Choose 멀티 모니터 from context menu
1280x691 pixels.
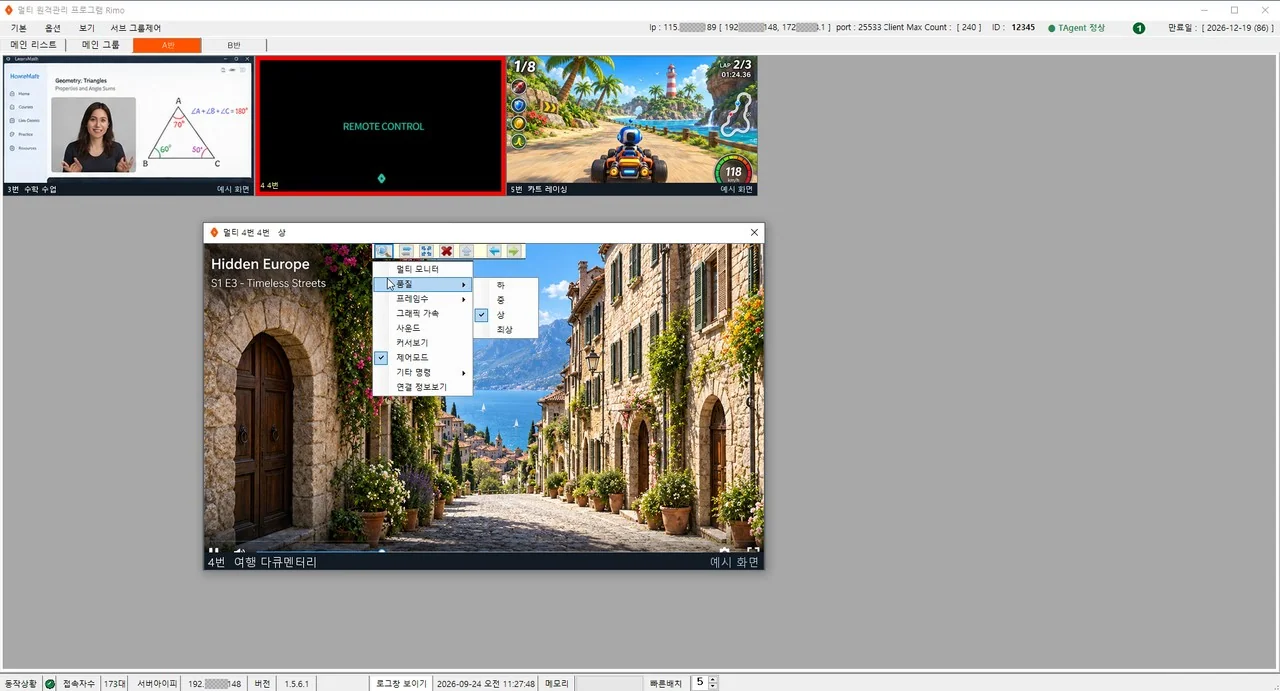point(422,269)
